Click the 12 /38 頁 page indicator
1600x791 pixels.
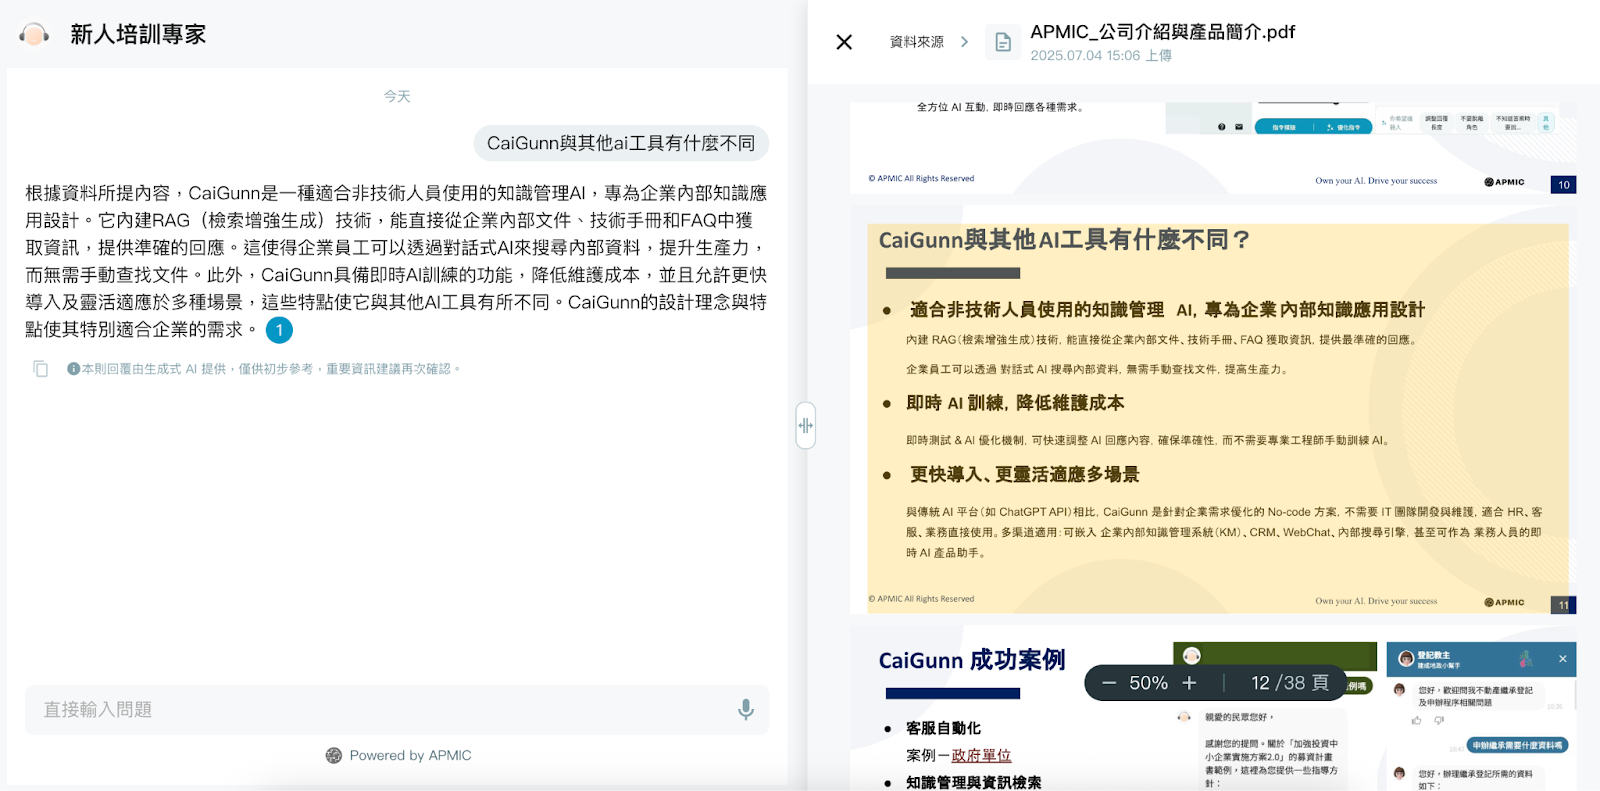click(1289, 683)
